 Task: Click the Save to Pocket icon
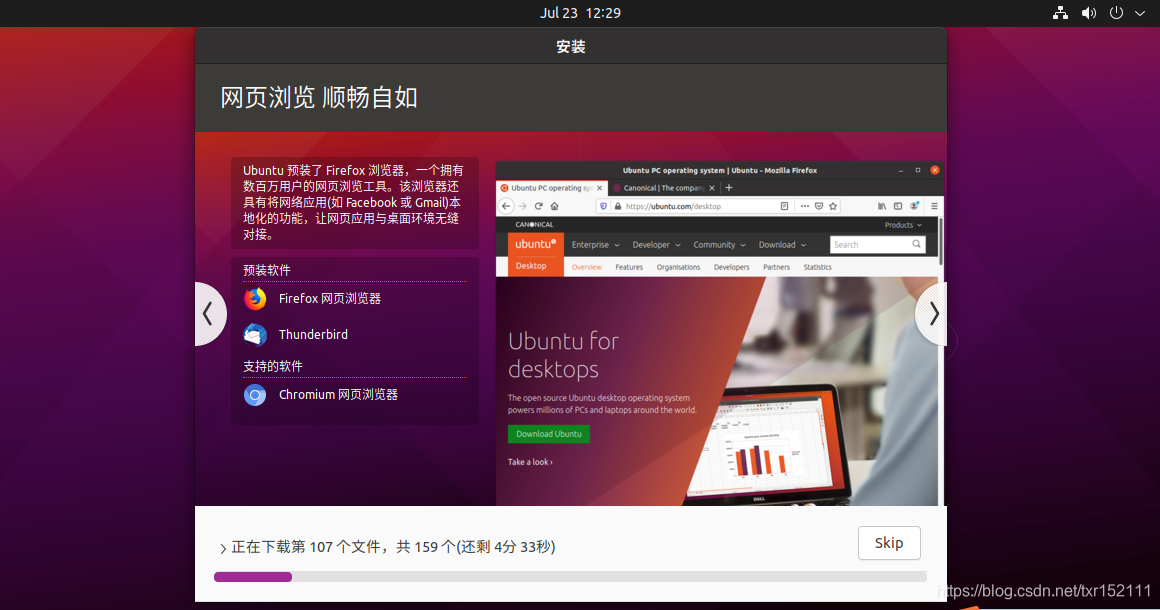click(819, 206)
